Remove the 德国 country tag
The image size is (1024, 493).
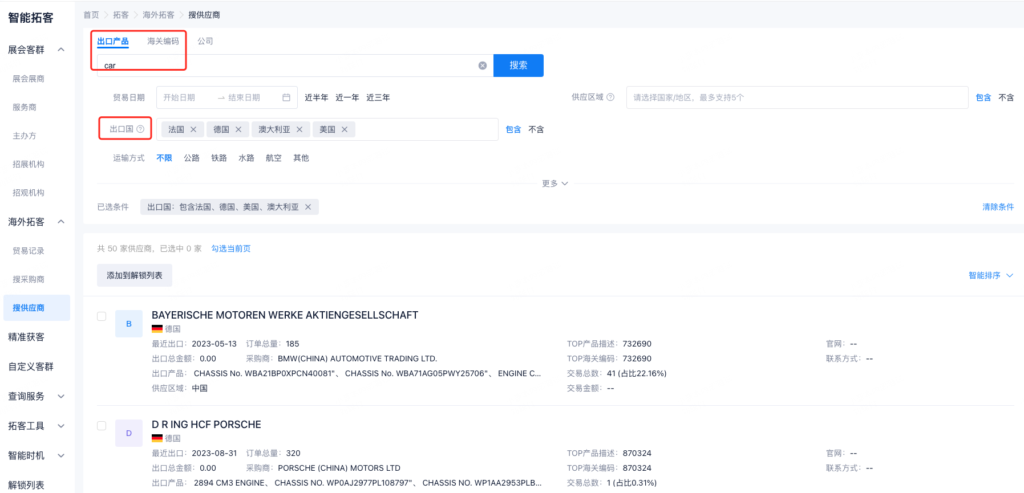pyautogui.click(x=239, y=130)
